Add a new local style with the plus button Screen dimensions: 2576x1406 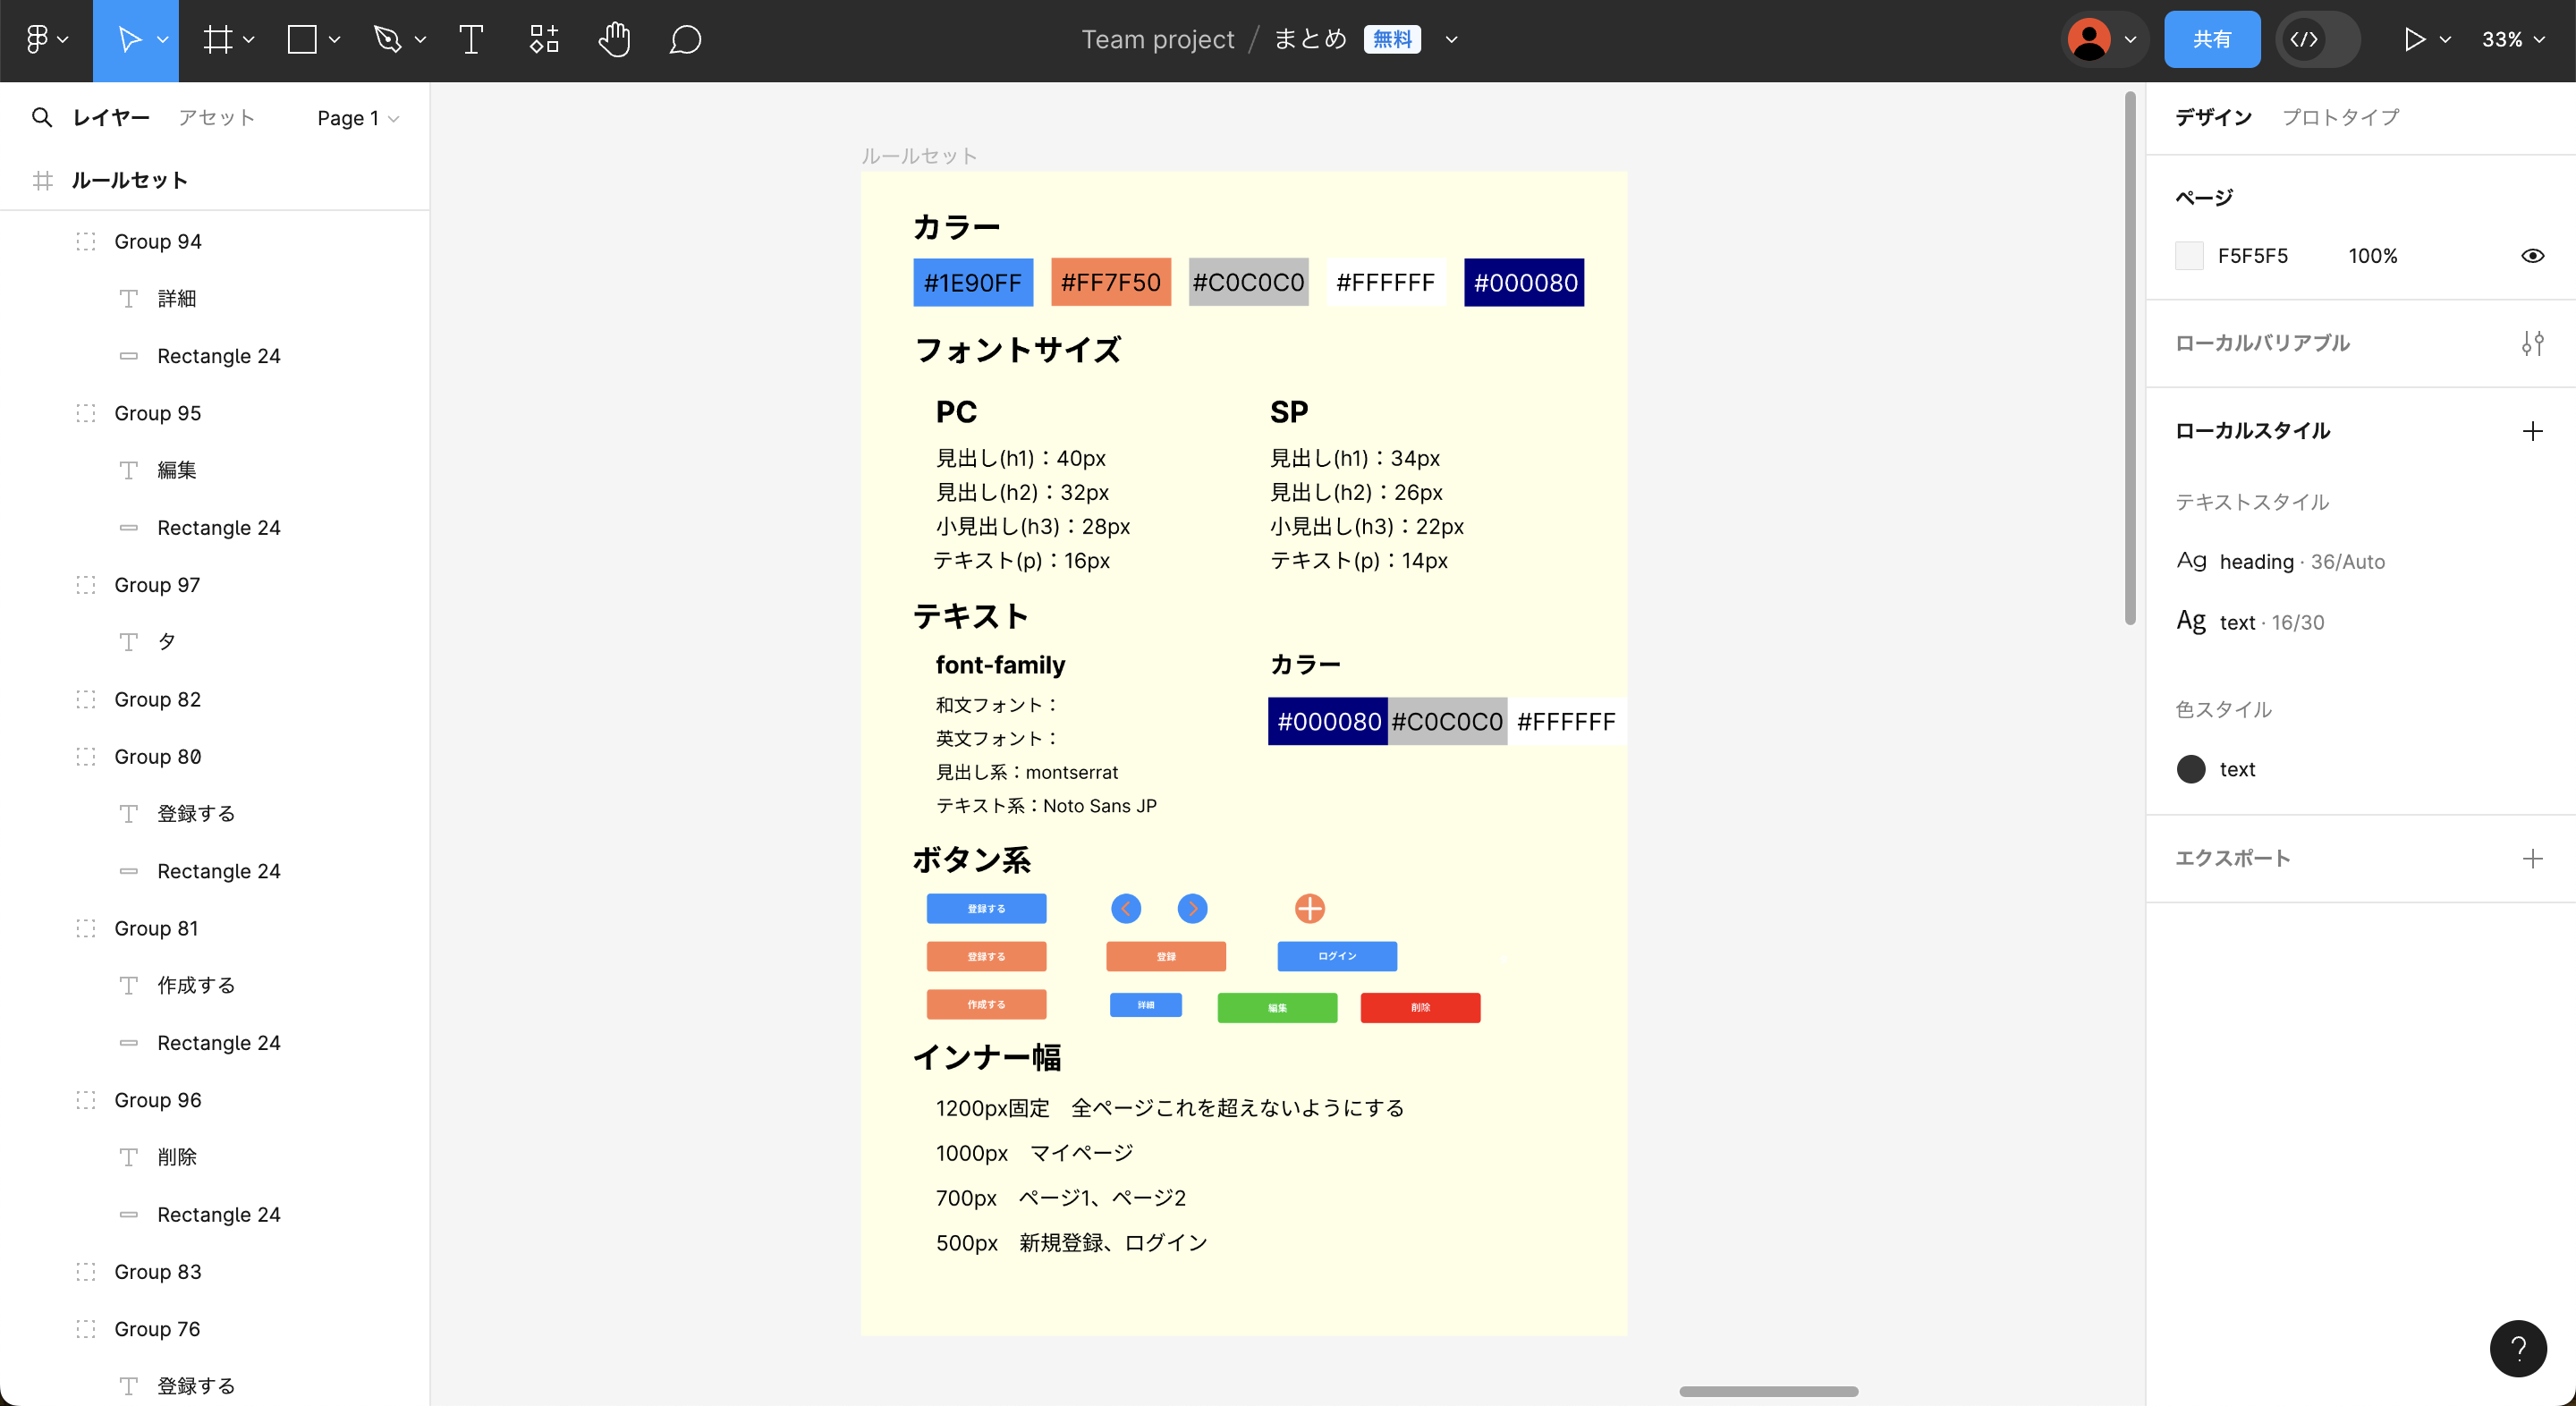[2533, 430]
